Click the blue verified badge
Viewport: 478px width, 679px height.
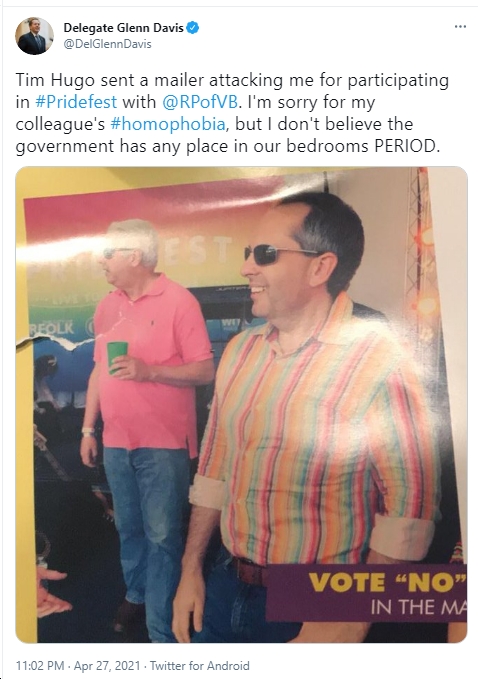click(193, 28)
